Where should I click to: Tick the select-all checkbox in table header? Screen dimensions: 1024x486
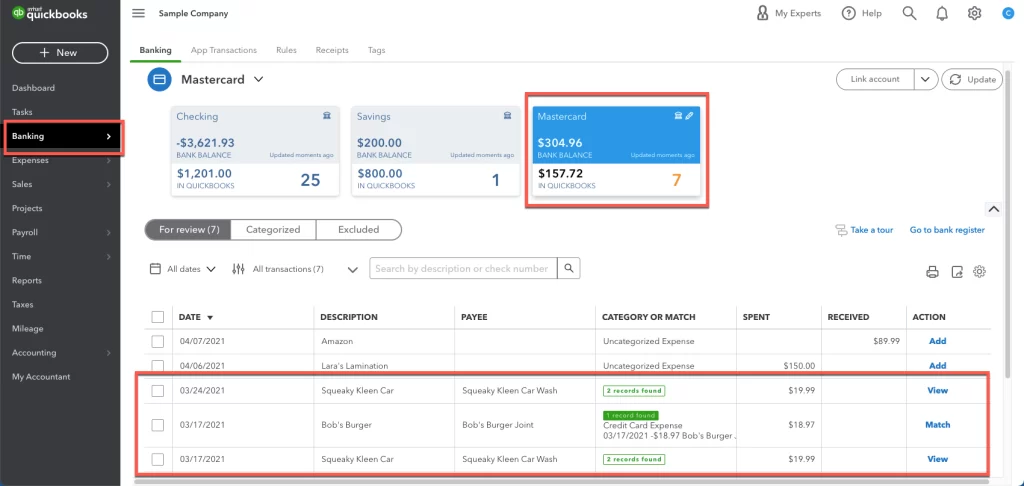157,317
